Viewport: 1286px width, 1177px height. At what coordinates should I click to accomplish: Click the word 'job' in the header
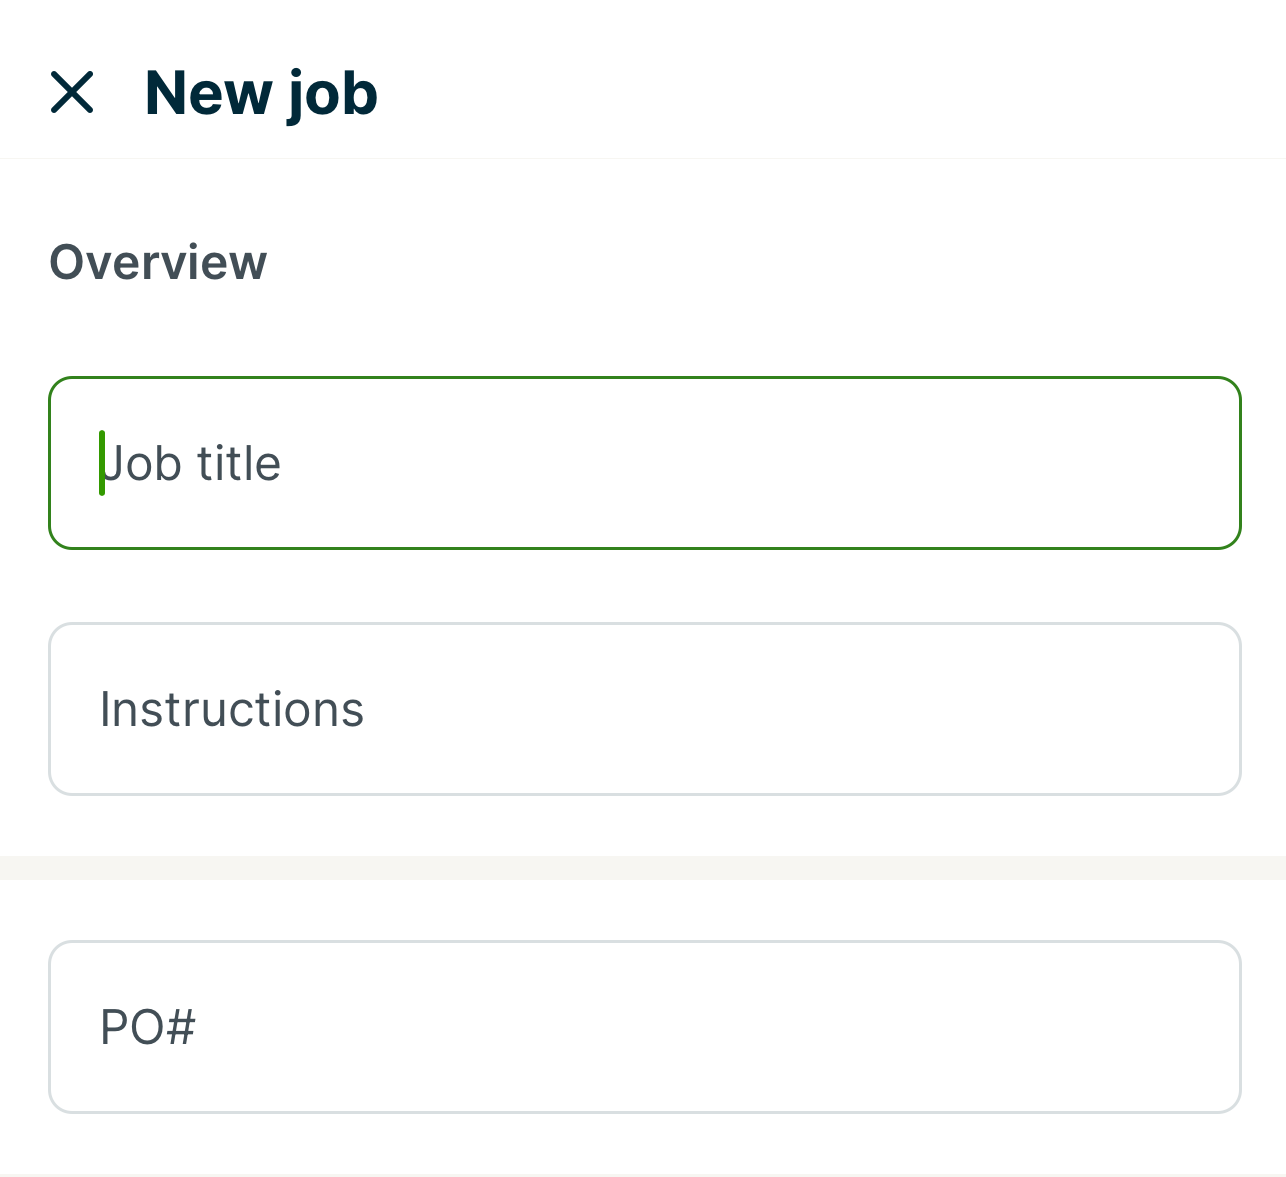[x=332, y=95]
